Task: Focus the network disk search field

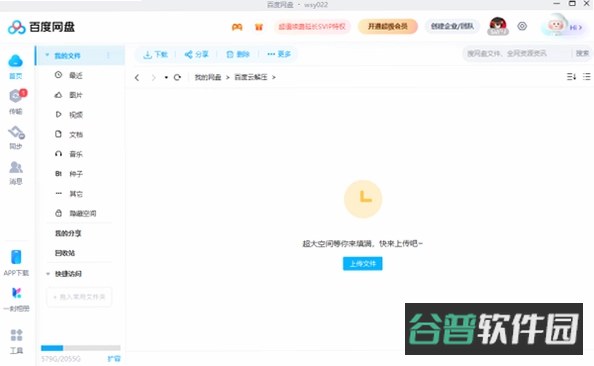Action: click(517, 53)
